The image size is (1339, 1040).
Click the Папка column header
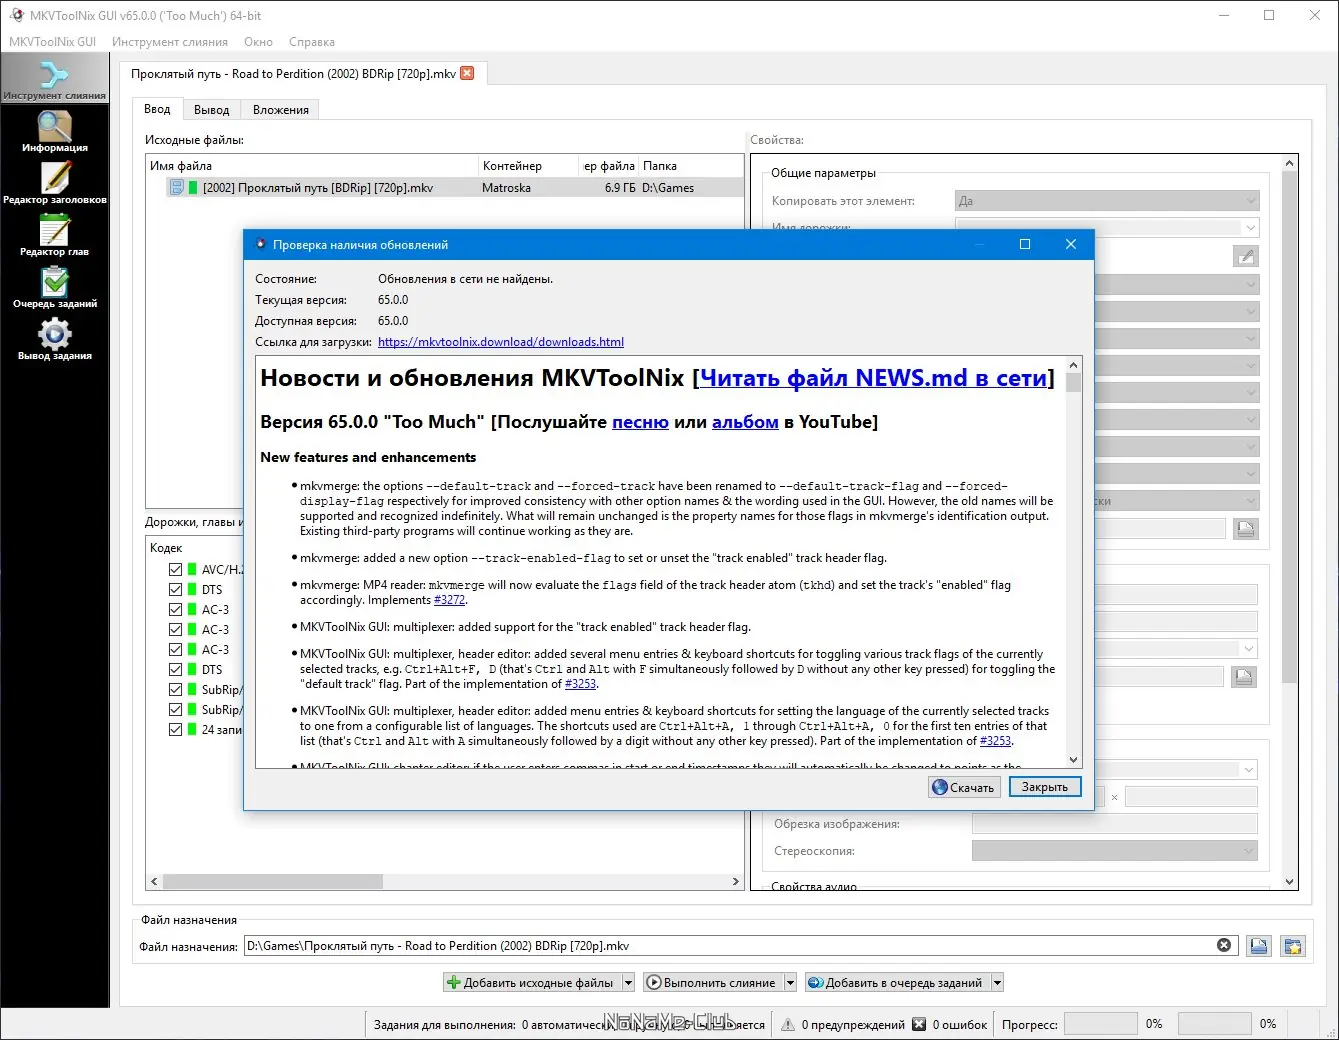pyautogui.click(x=690, y=166)
